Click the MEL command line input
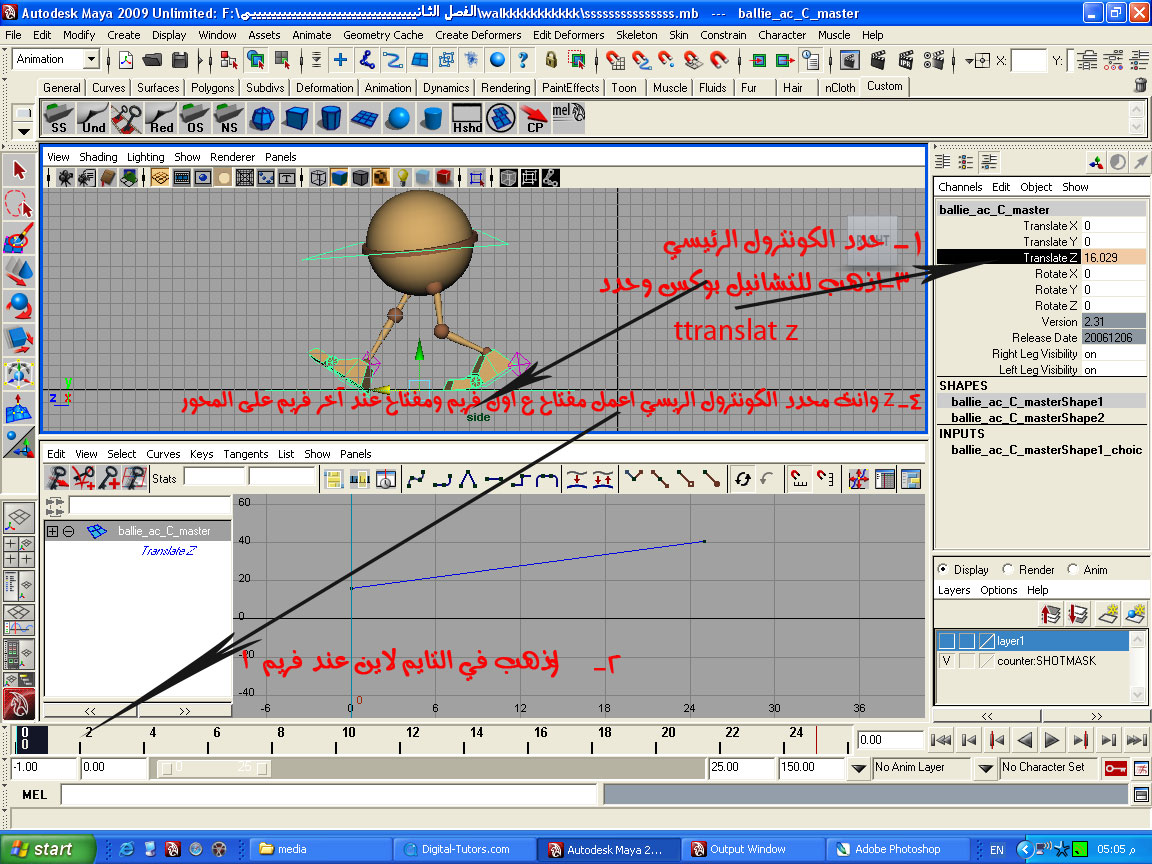This screenshot has width=1152, height=864. pos(328,794)
